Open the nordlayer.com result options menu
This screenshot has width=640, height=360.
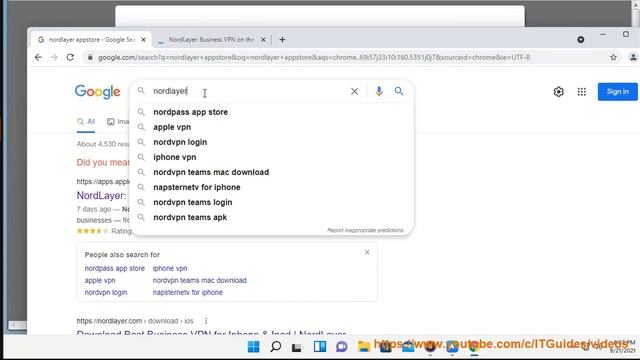point(206,321)
